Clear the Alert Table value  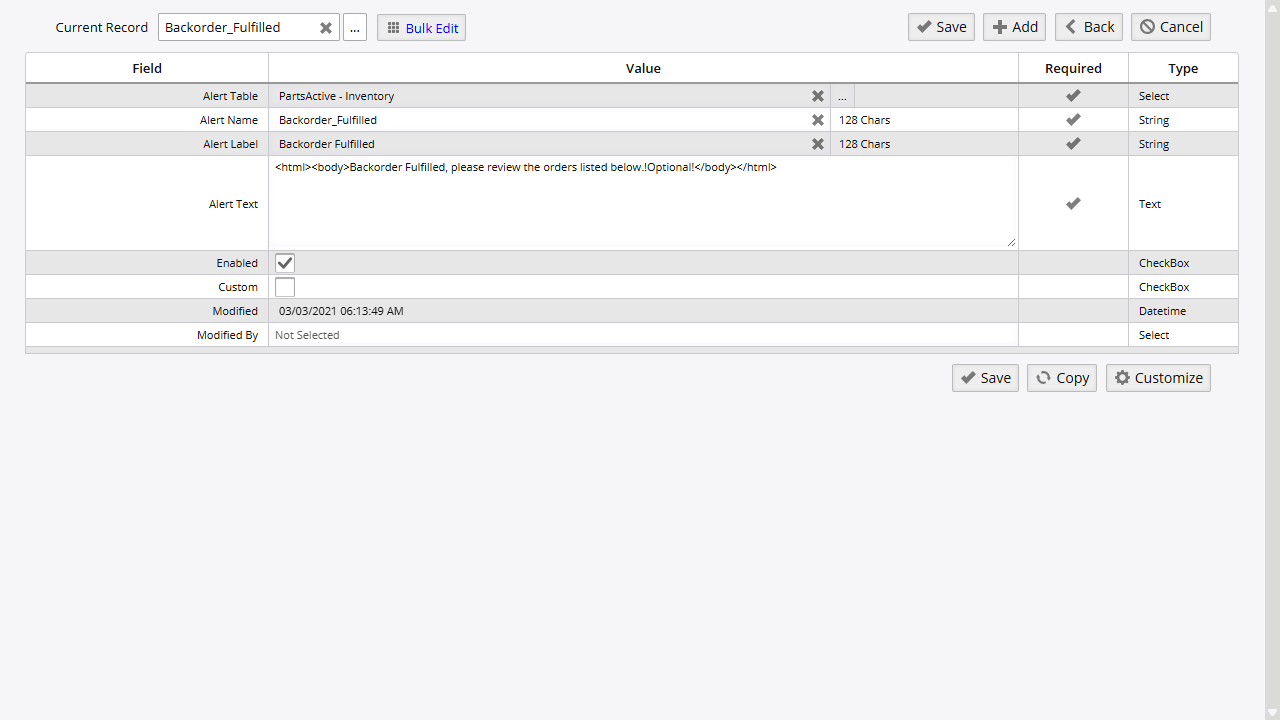click(818, 96)
